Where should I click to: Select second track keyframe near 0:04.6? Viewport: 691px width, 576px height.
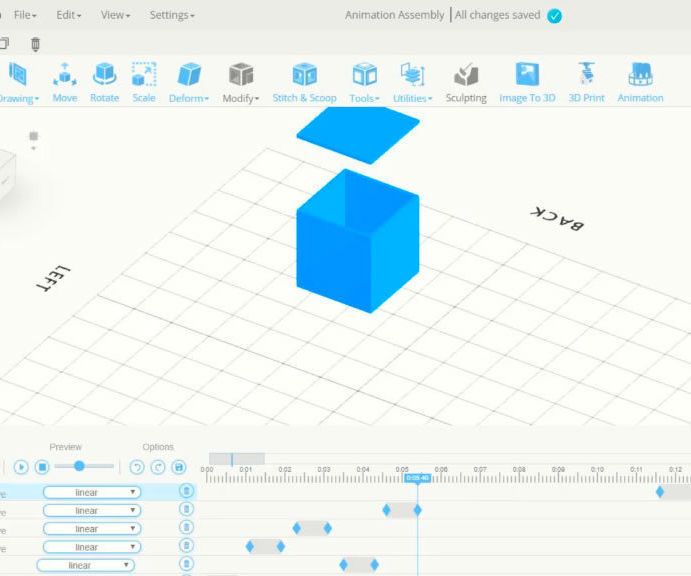pyautogui.click(x=386, y=510)
